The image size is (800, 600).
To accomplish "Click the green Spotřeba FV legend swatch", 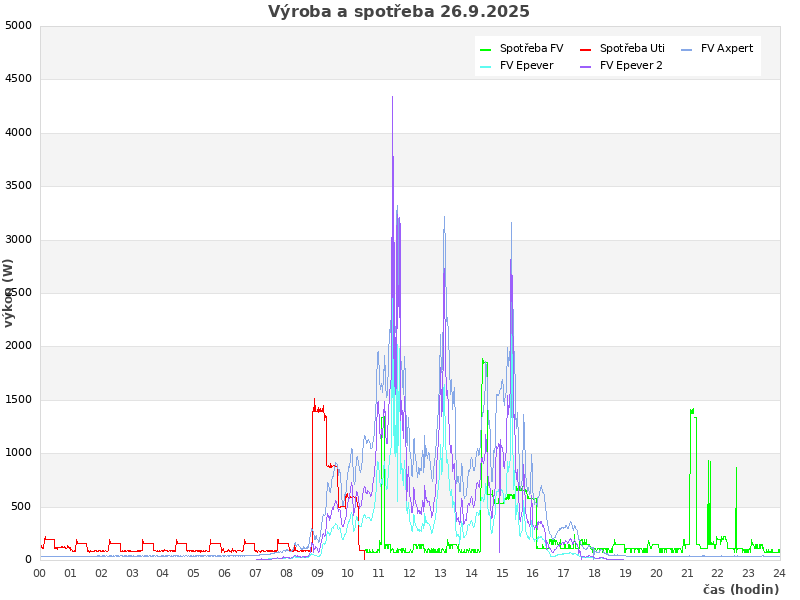I will [486, 49].
